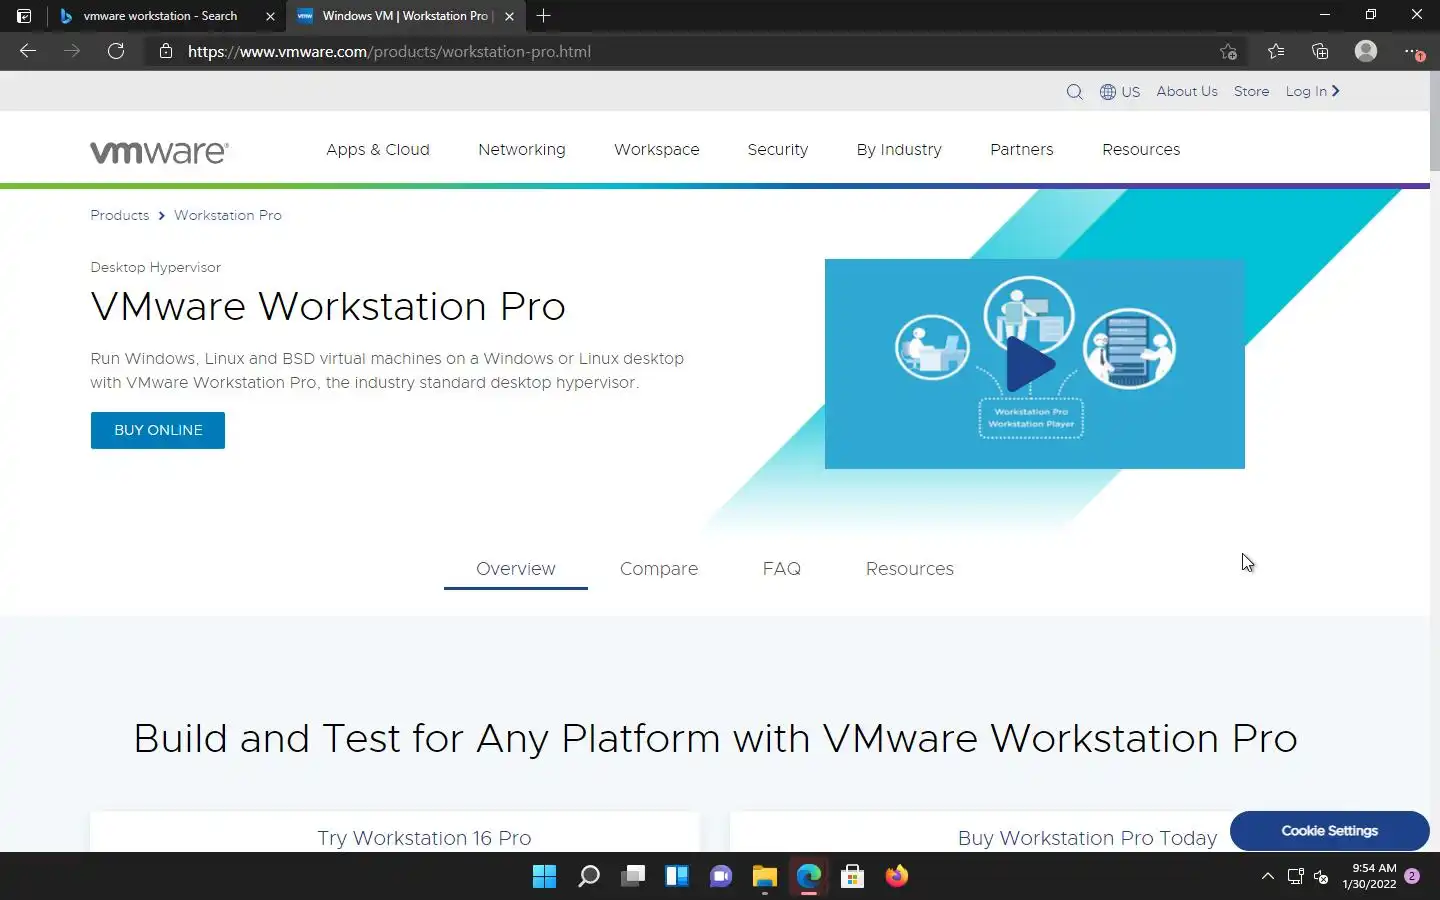Image resolution: width=1440 pixels, height=900 pixels.
Task: Click the VMware logo
Action: (160, 151)
